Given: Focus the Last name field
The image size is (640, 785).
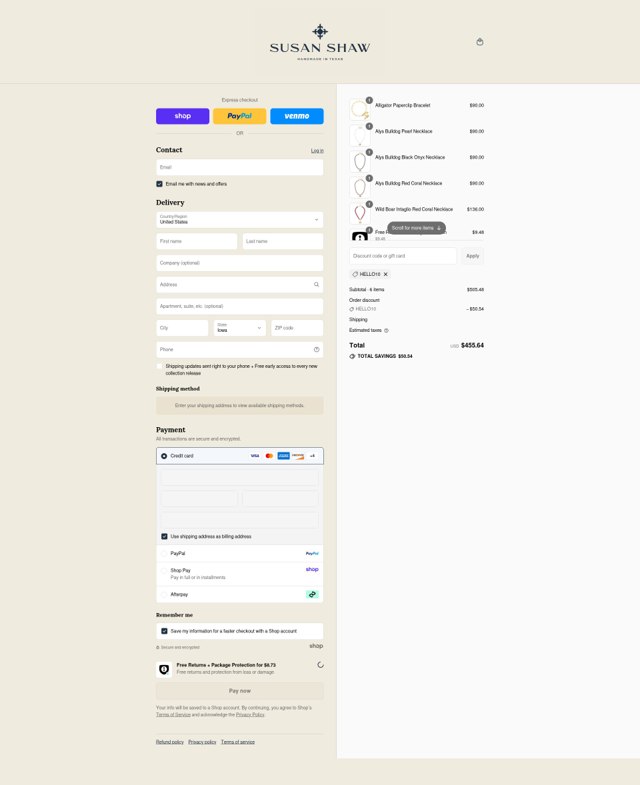Looking at the screenshot, I should point(283,241).
